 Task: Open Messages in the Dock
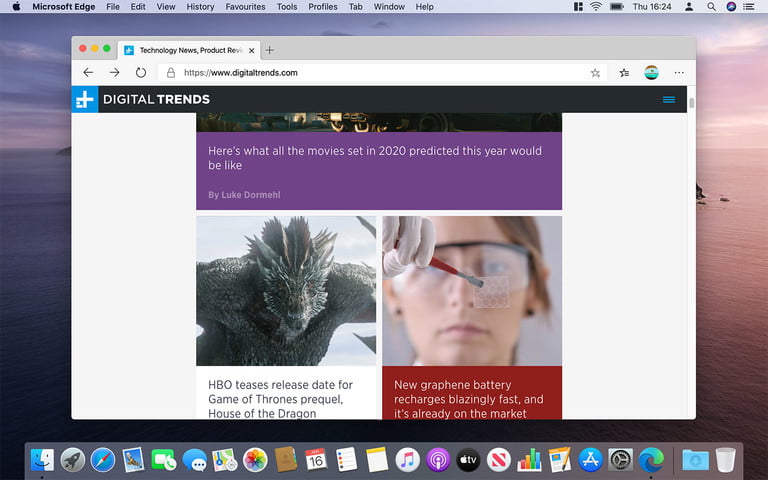point(194,460)
